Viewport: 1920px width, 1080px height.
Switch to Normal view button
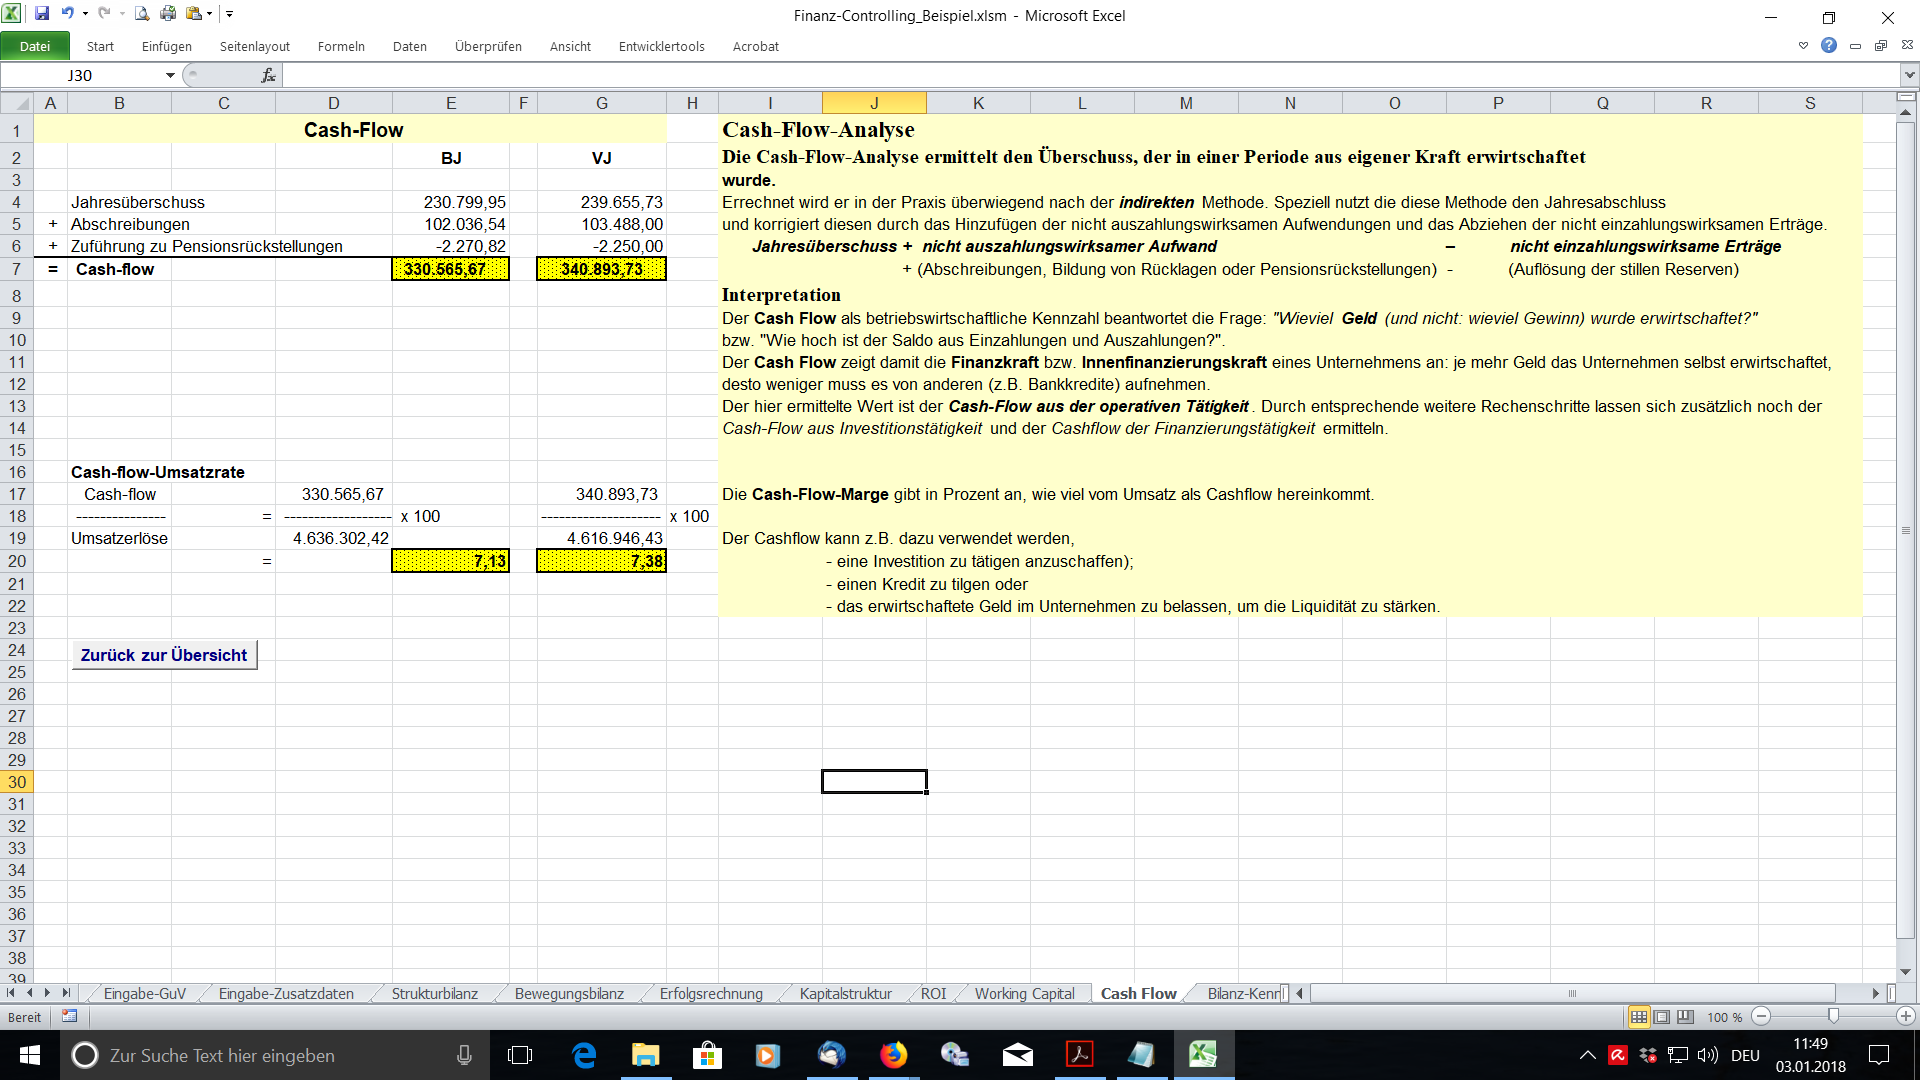point(1639,1017)
